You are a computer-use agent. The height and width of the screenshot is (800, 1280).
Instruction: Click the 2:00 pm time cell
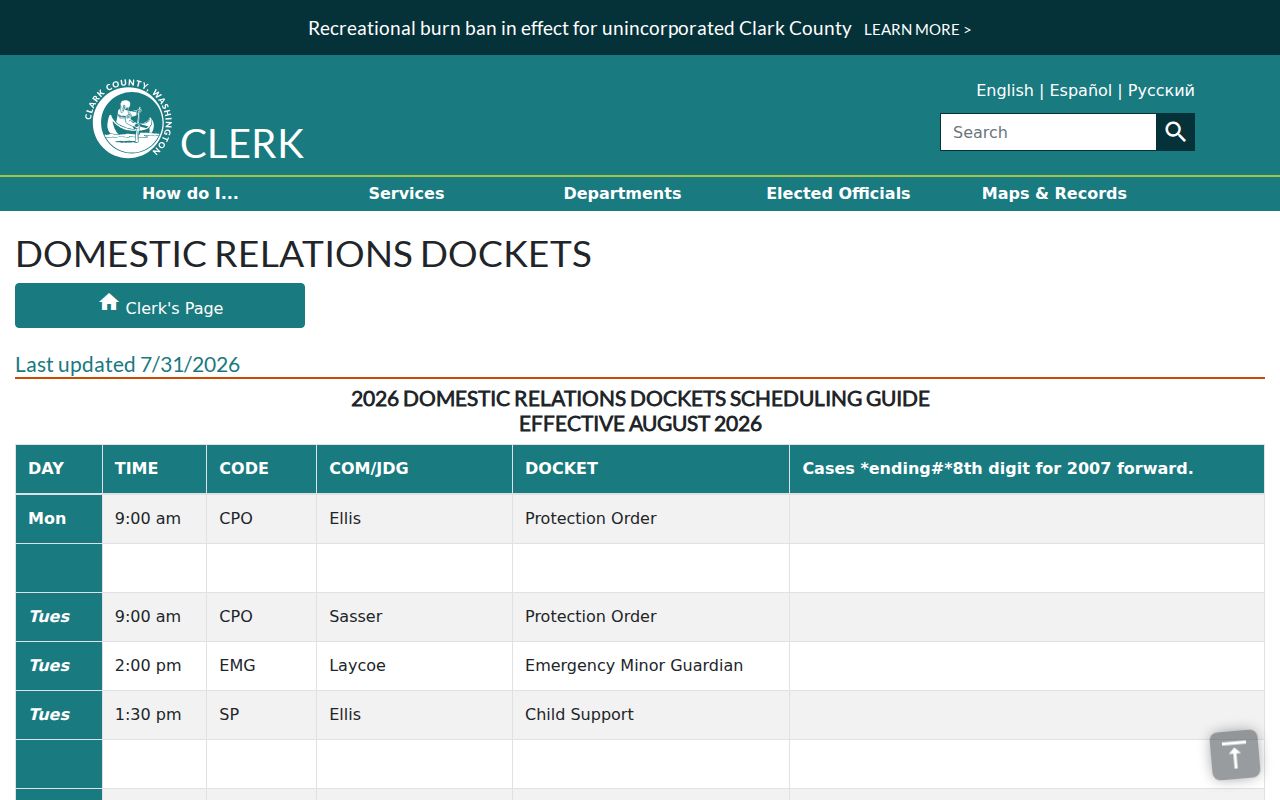tap(154, 666)
